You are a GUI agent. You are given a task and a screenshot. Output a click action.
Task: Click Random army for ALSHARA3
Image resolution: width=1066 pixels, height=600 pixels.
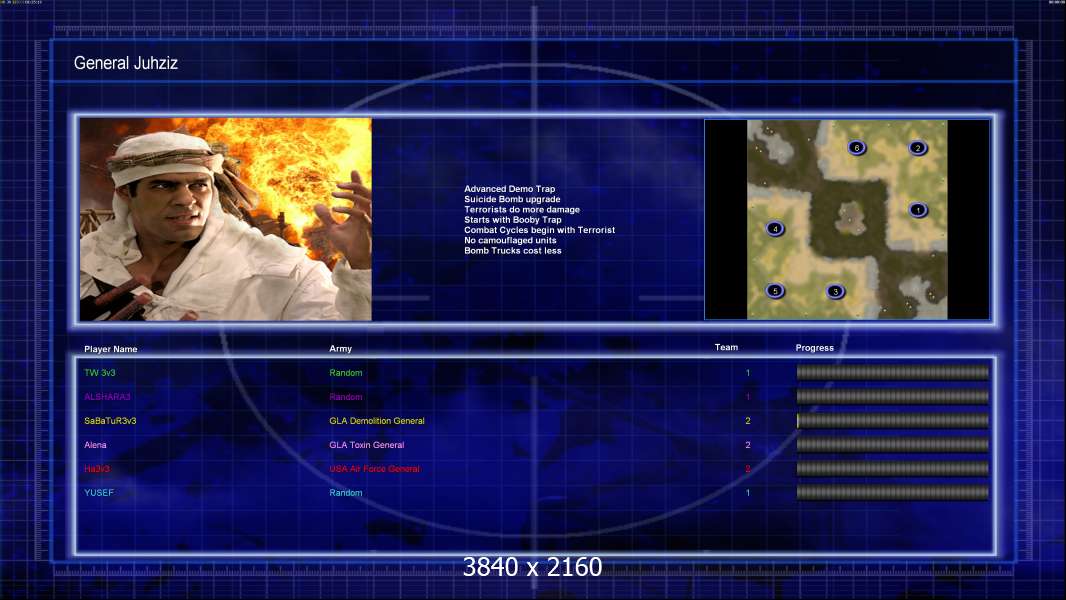coord(346,397)
